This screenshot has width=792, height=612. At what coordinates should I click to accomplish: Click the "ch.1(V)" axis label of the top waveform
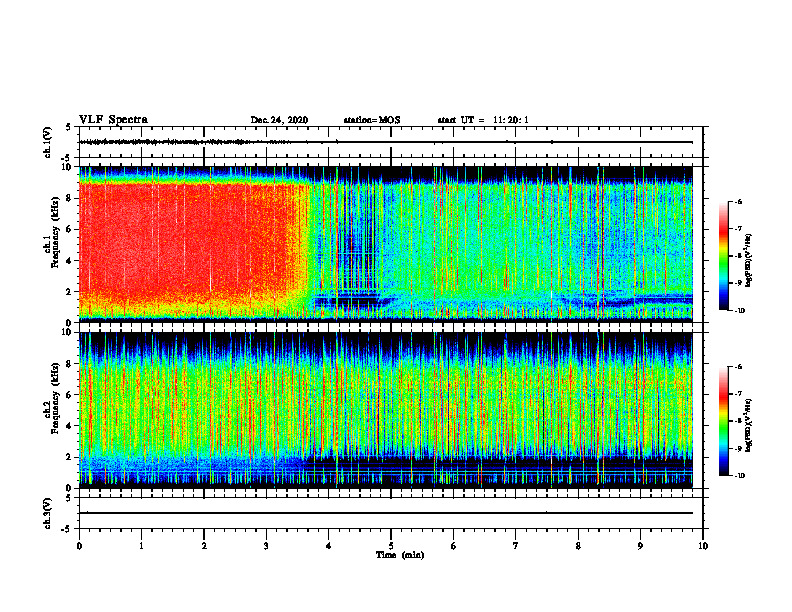pyautogui.click(x=48, y=142)
